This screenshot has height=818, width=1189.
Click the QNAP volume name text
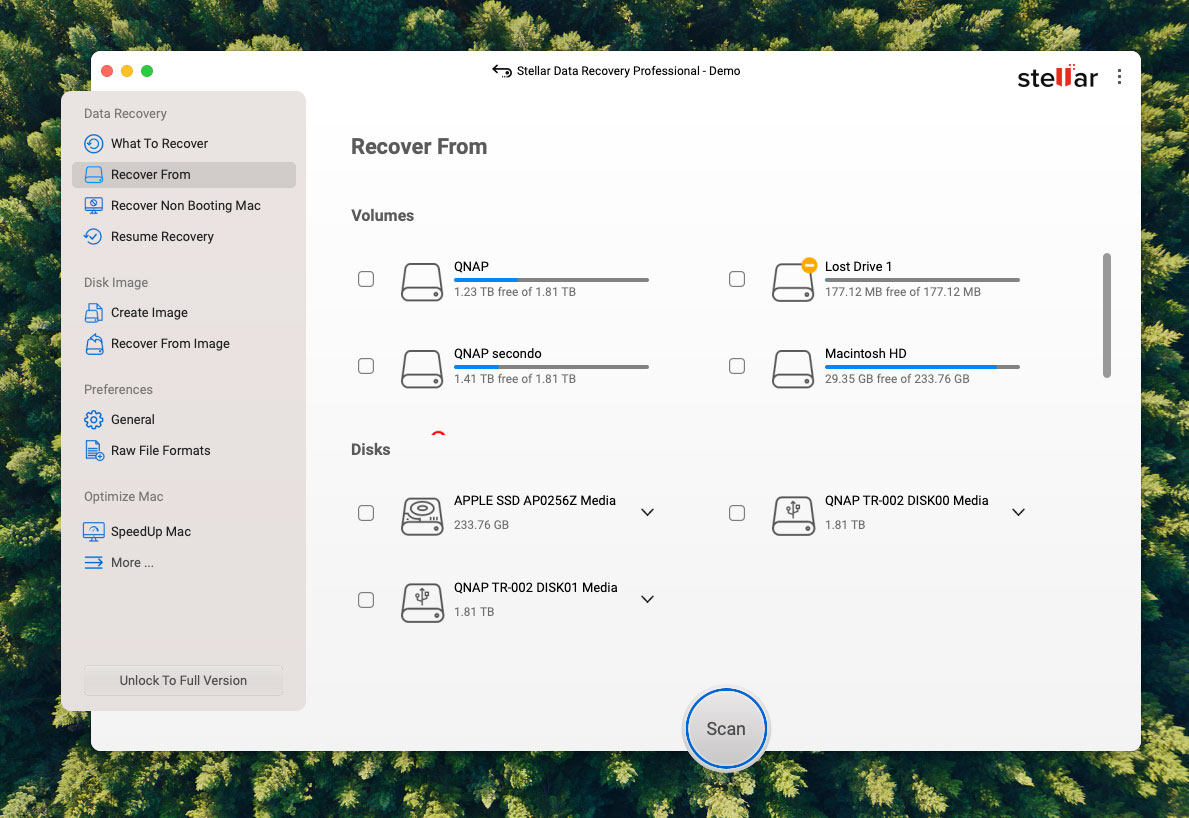tap(471, 267)
